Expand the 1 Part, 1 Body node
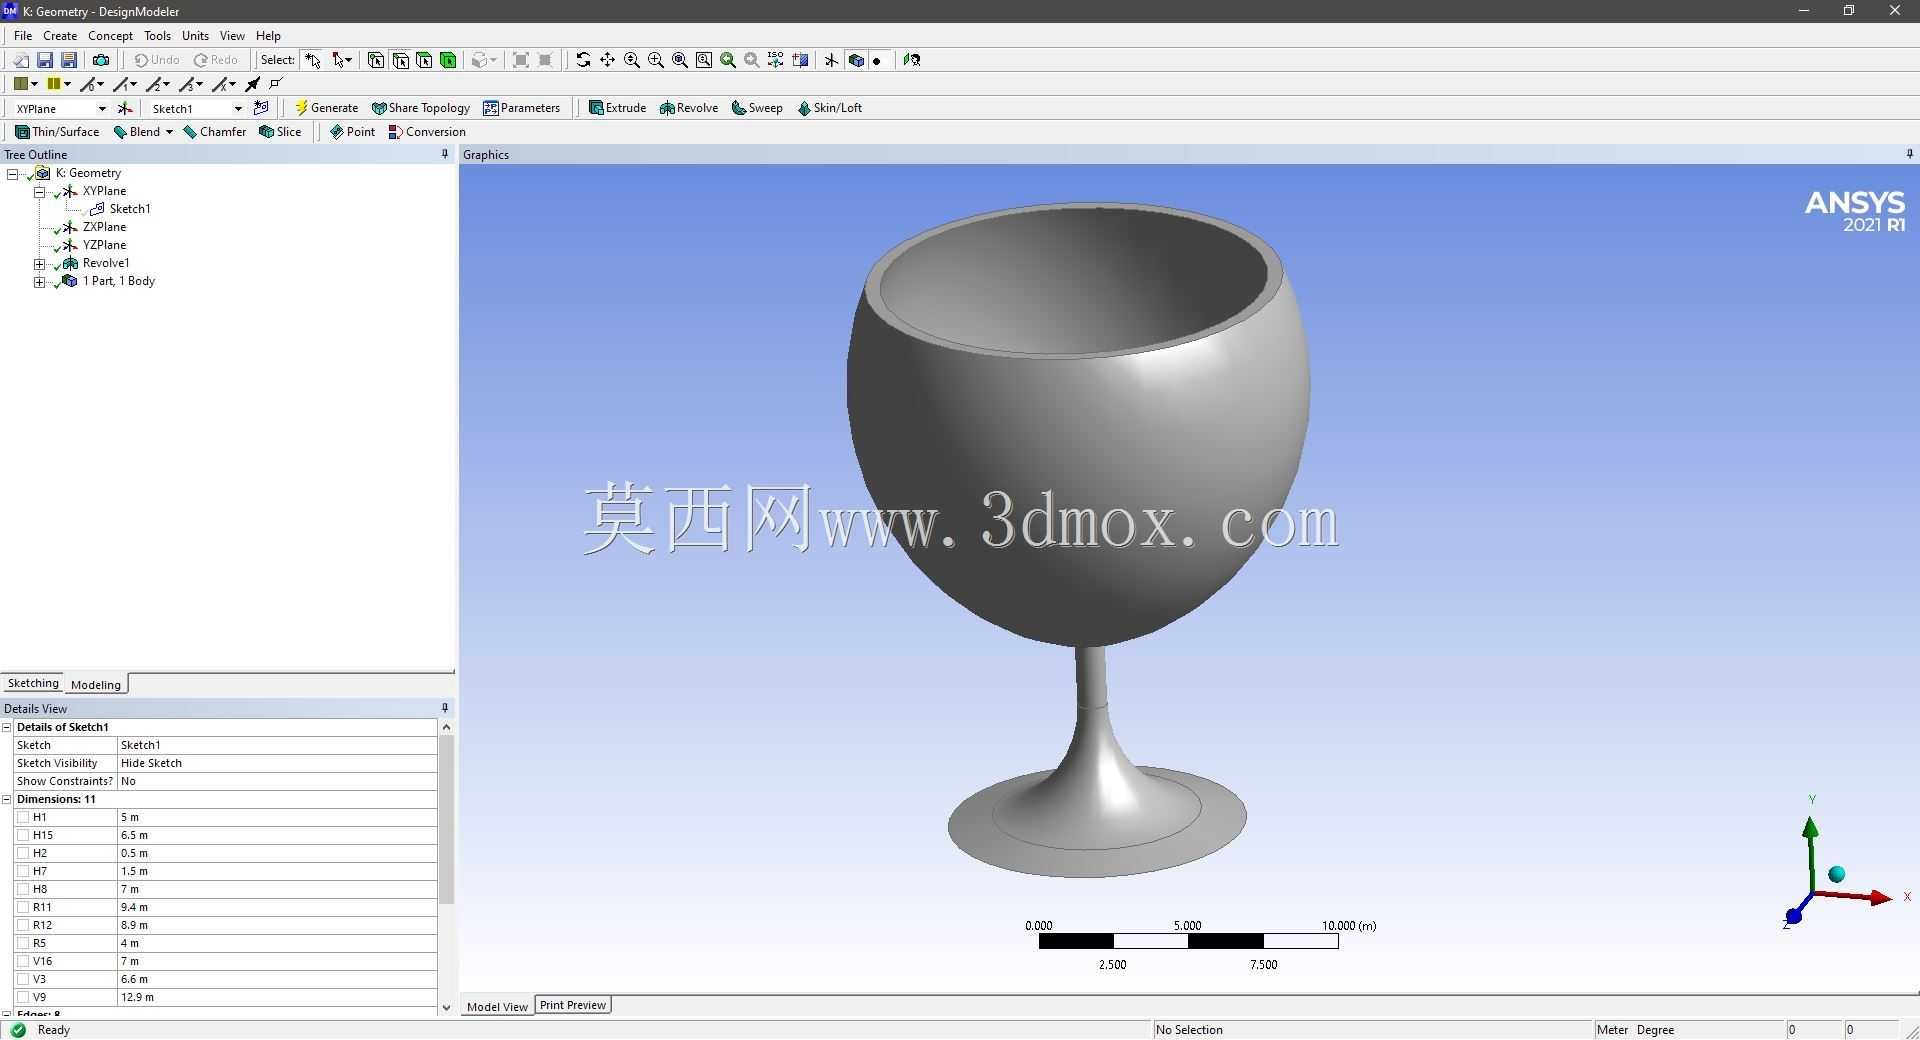The height and width of the screenshot is (1040, 1920). pos(40,282)
